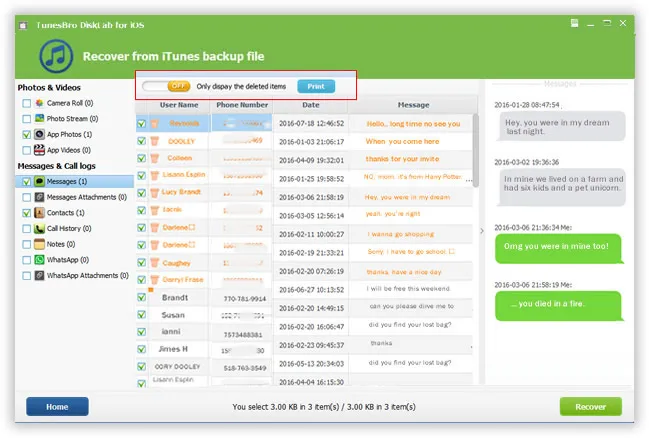Image resolution: width=649 pixels, height=438 pixels.
Task: Check the Photo Stream checkbox
Action: pos(26,119)
